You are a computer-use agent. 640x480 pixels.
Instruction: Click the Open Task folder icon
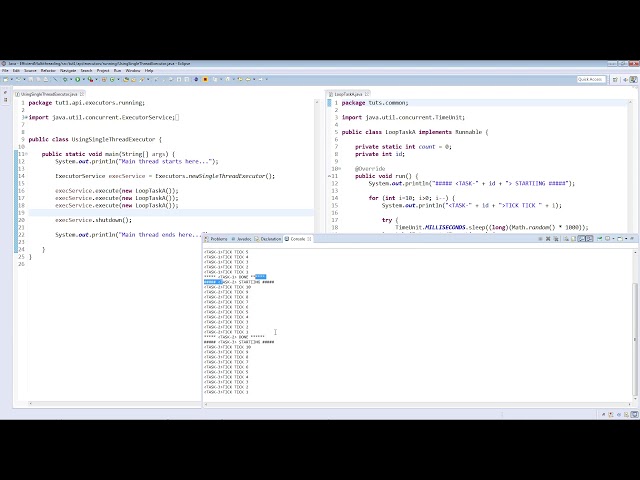click(x=133, y=80)
